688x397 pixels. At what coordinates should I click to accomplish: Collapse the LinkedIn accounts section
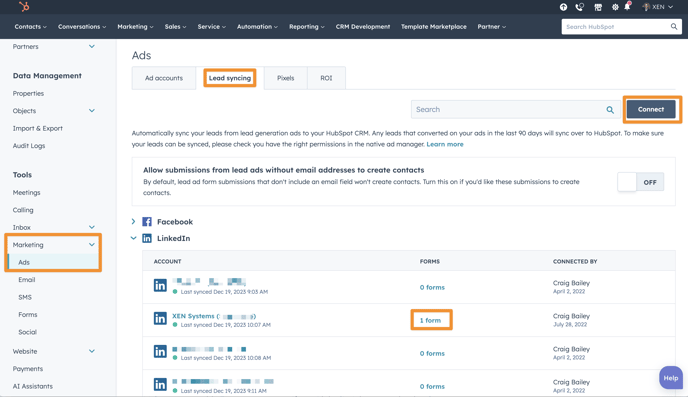point(133,238)
